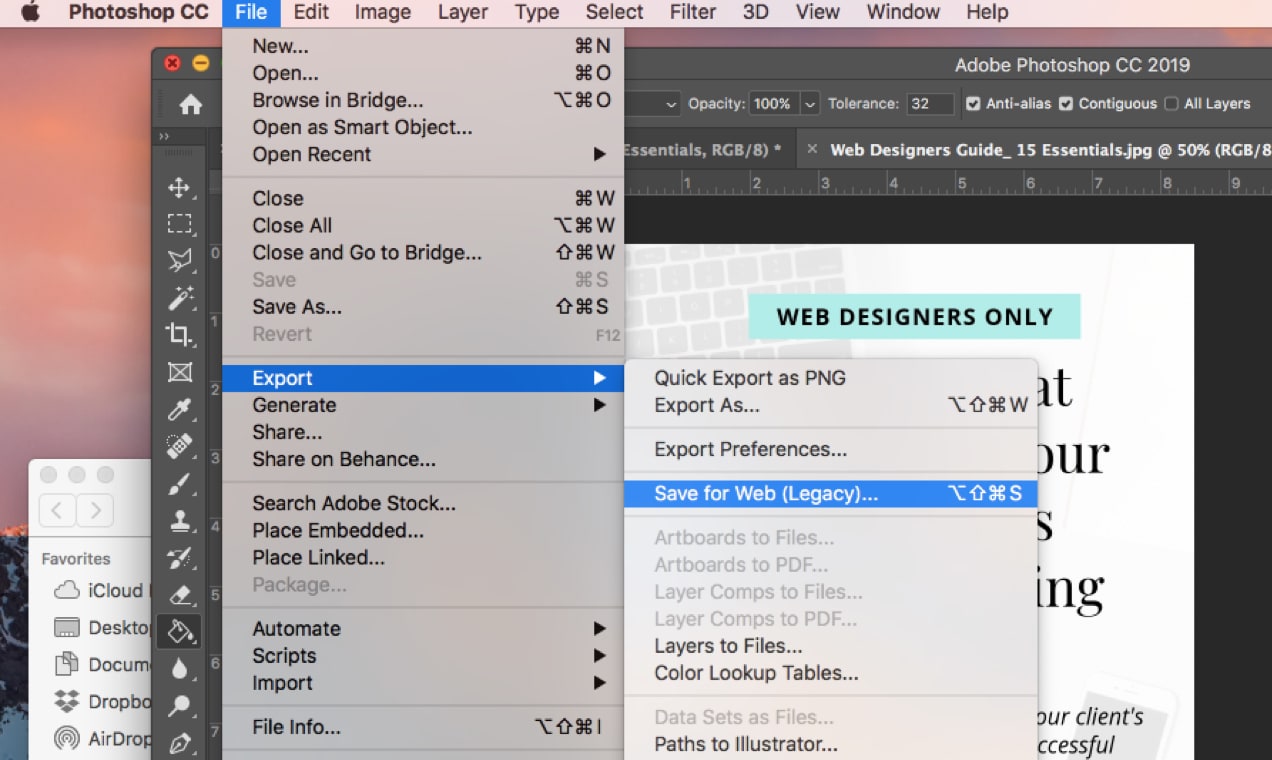The height and width of the screenshot is (760, 1272).
Task: Select the Pen tool
Action: tap(179, 743)
